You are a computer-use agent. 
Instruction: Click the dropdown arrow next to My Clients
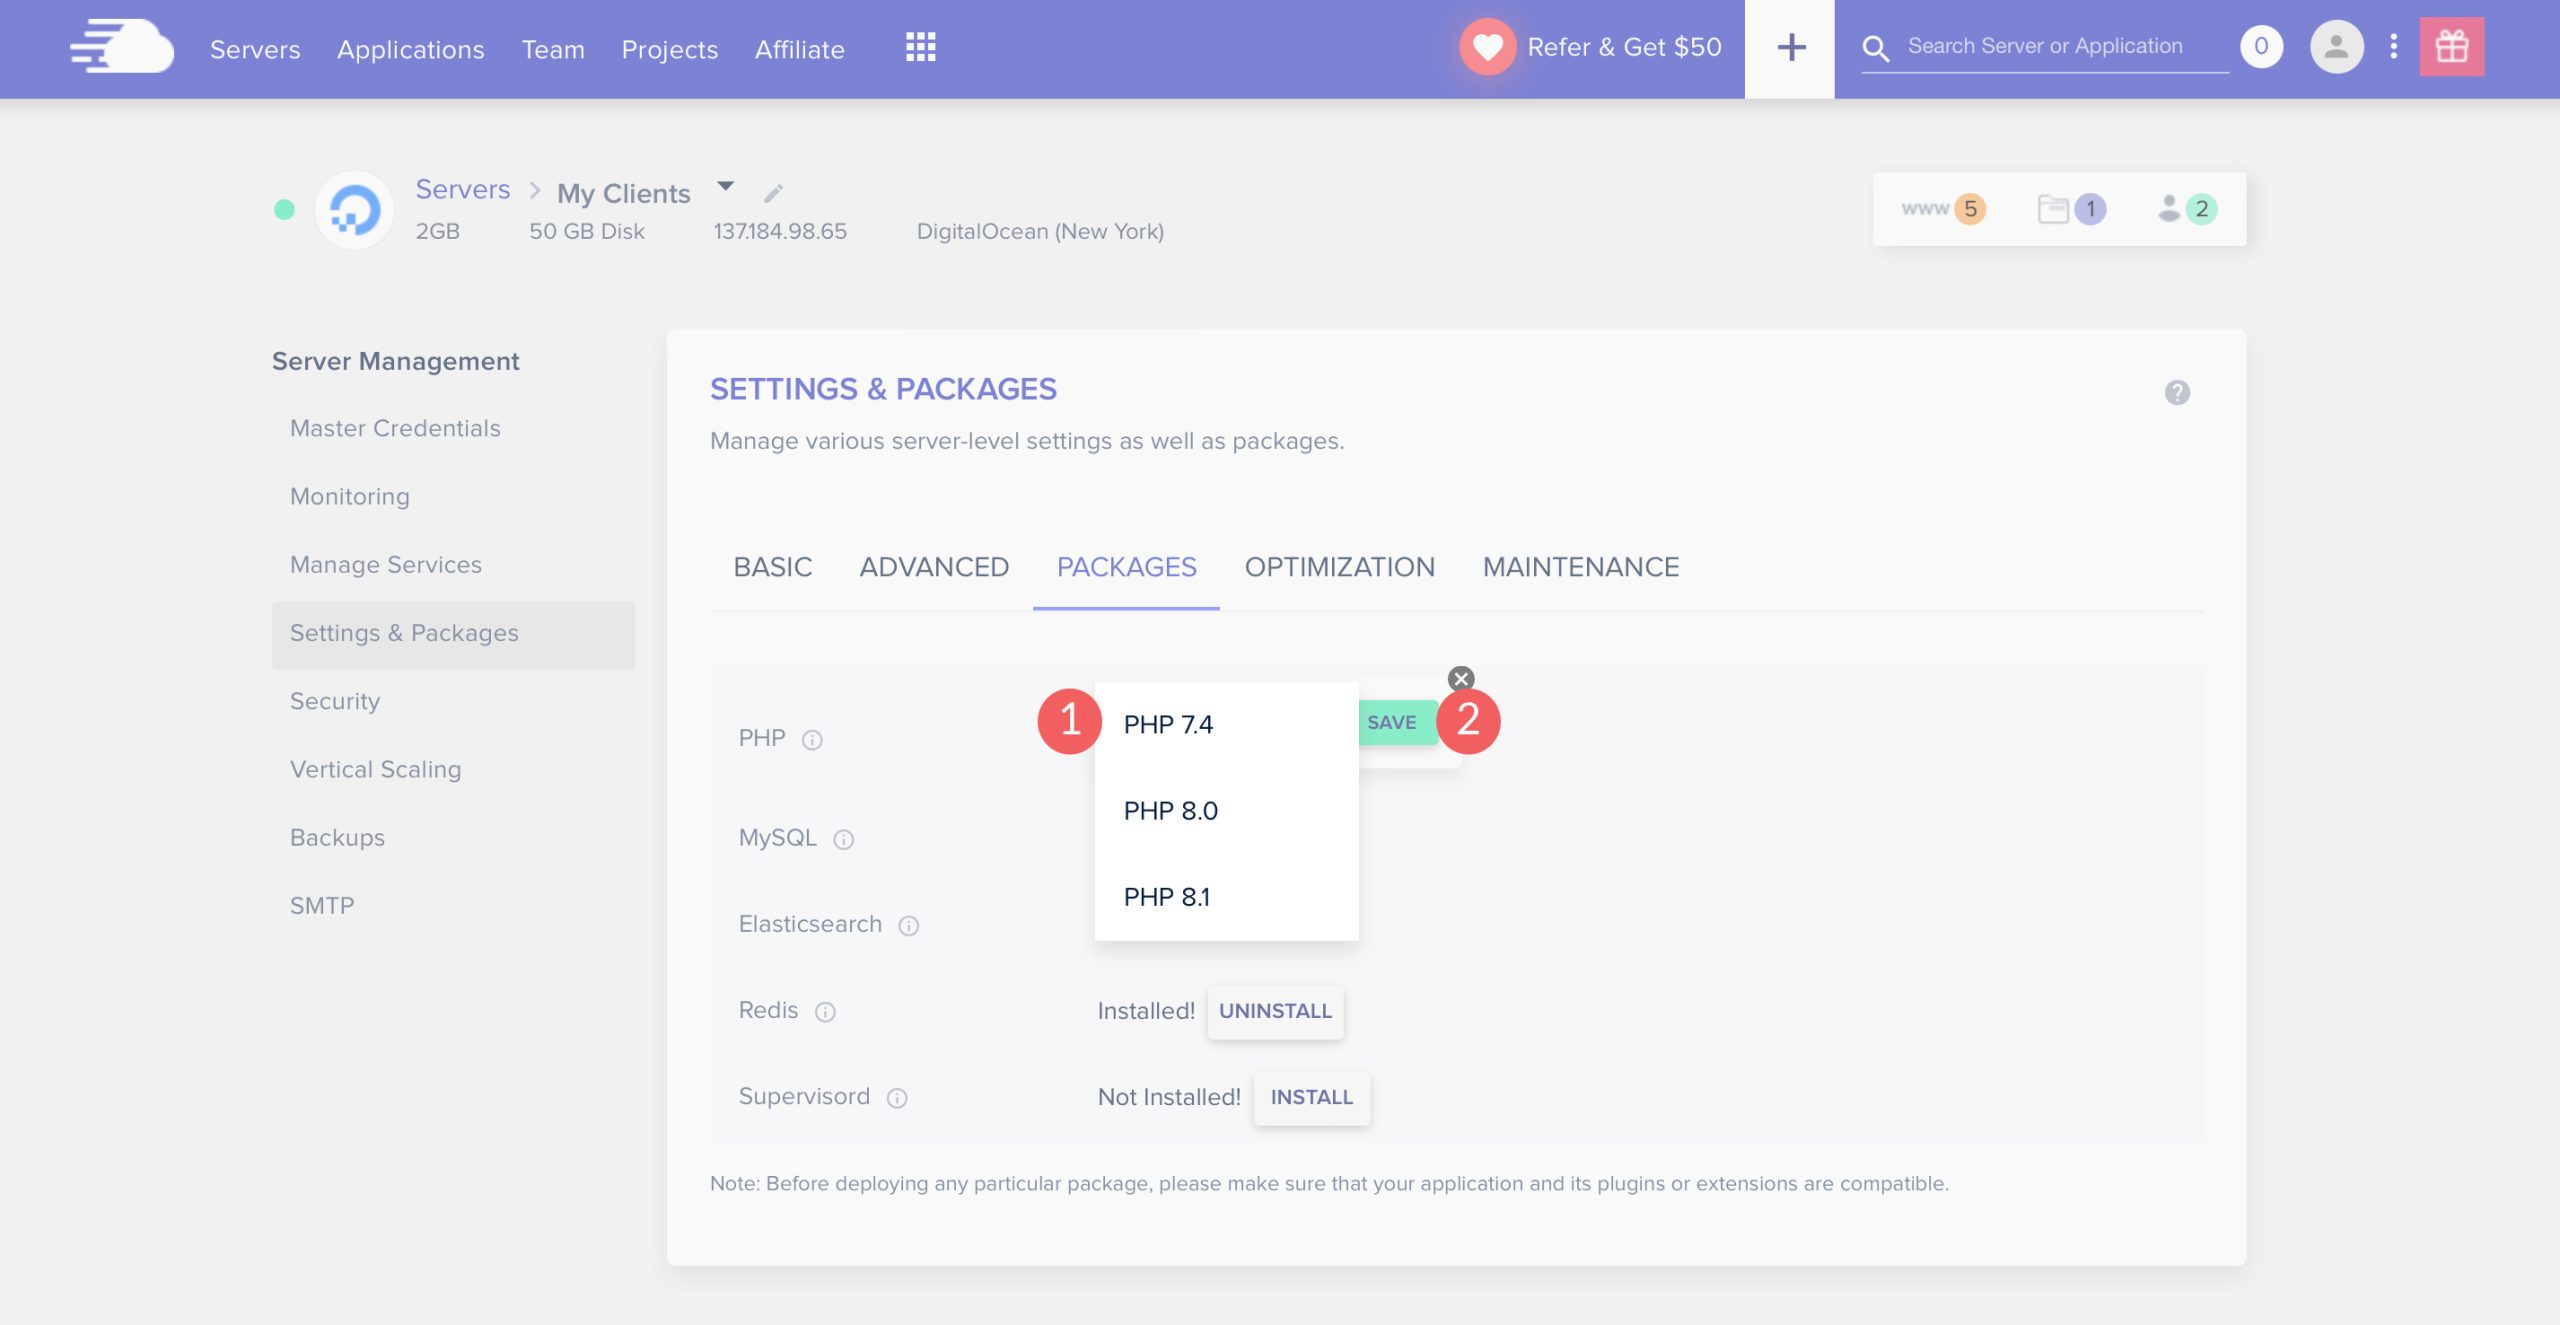[723, 189]
